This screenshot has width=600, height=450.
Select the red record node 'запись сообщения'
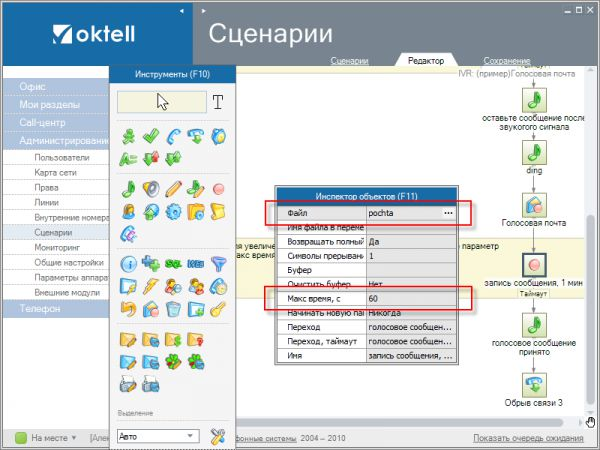pos(534,265)
